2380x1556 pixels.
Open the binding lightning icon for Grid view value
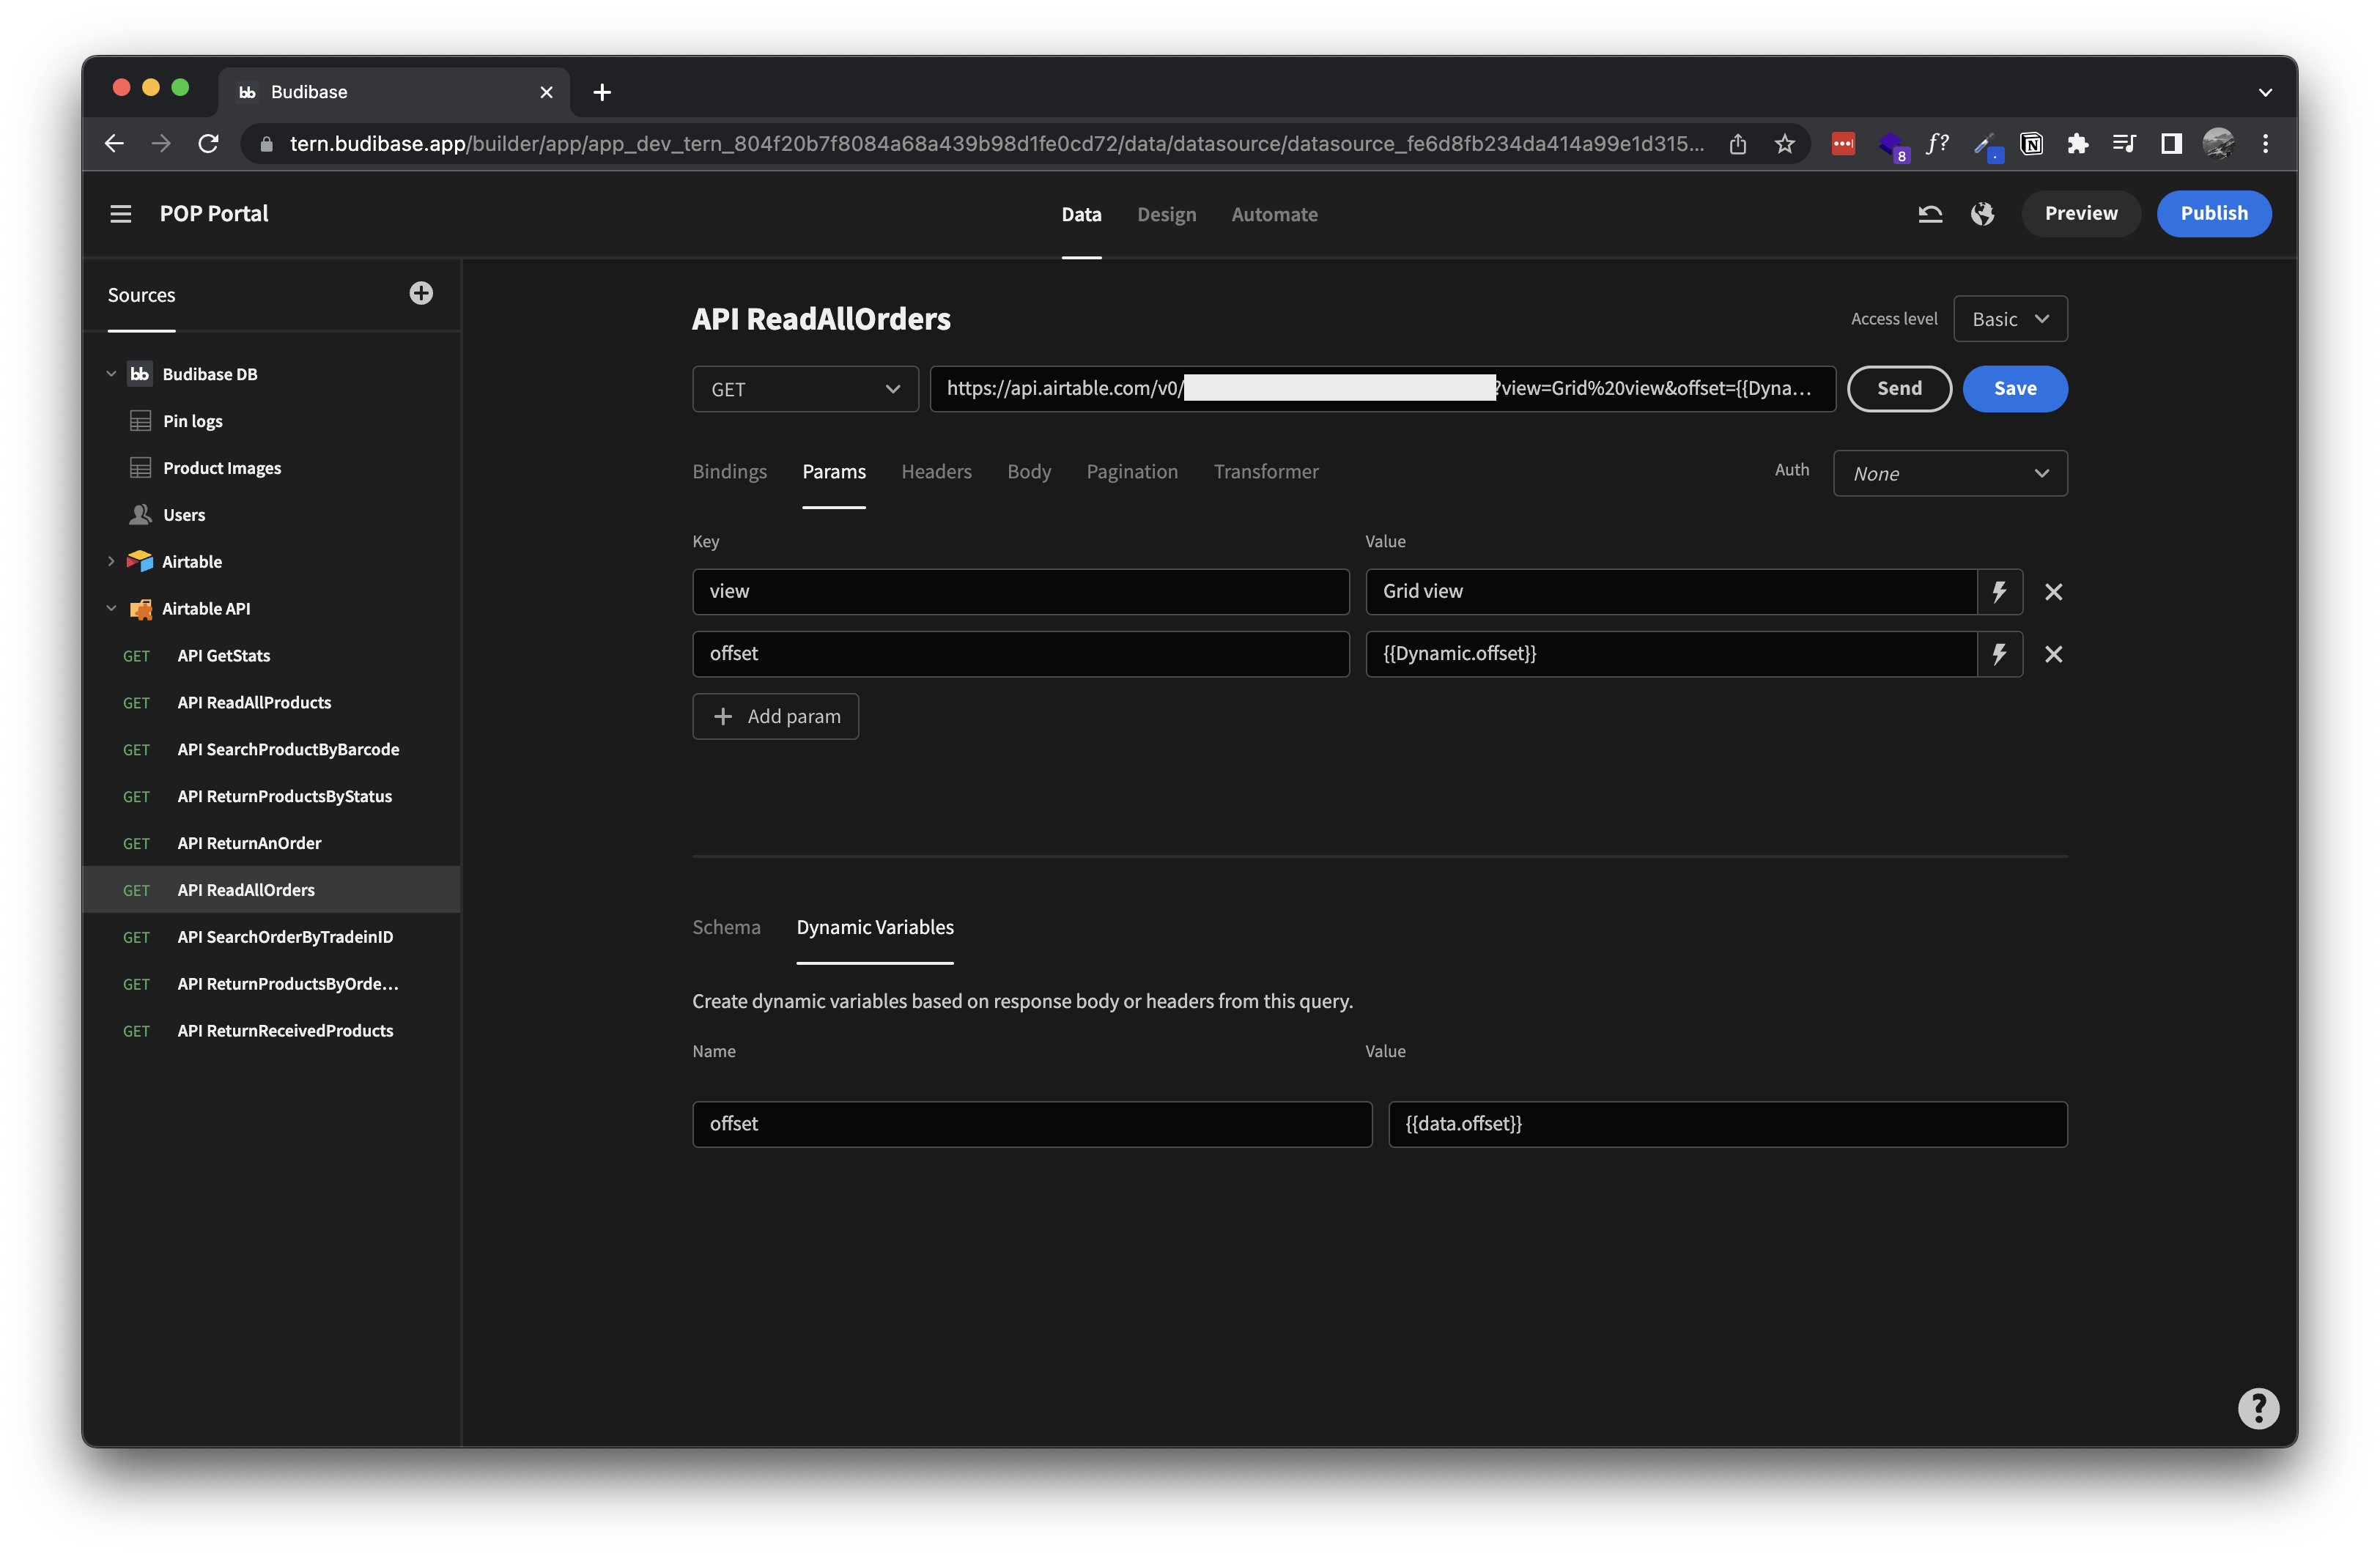point(1999,591)
